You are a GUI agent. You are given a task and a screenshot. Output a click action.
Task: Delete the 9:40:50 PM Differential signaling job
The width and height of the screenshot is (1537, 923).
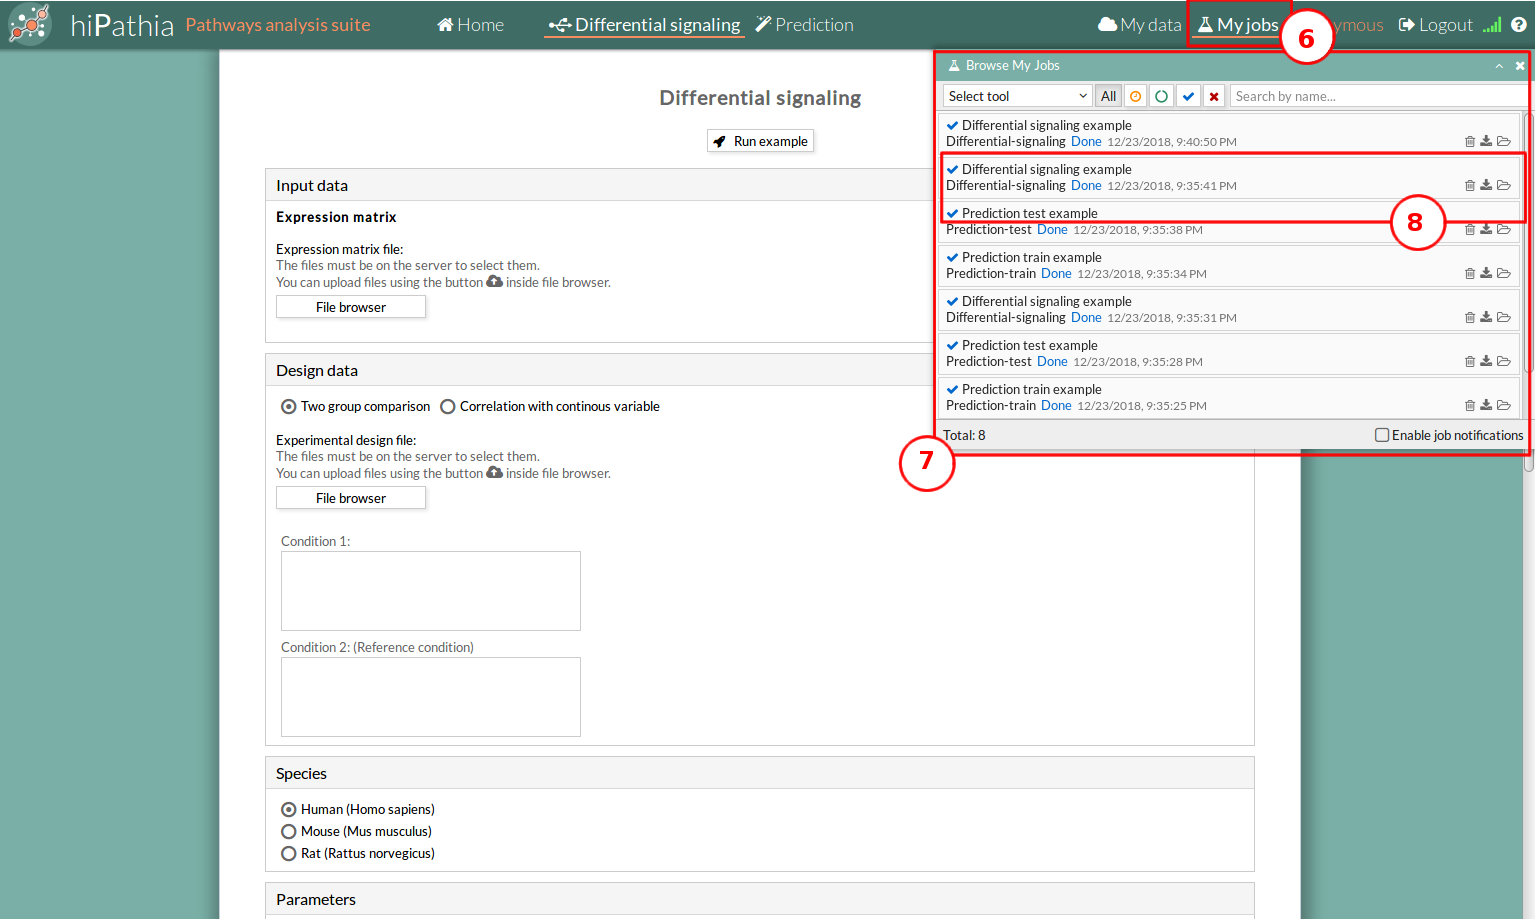[1469, 142]
